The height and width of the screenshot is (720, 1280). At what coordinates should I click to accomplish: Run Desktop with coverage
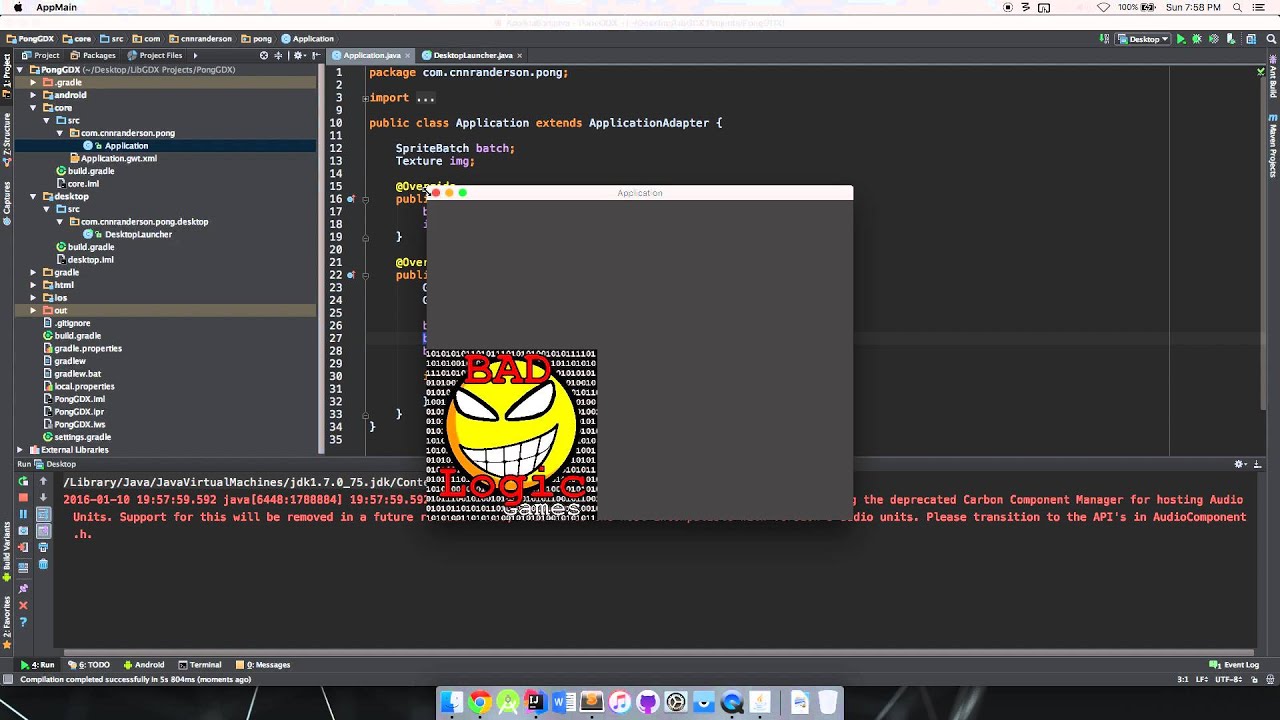(1213, 39)
